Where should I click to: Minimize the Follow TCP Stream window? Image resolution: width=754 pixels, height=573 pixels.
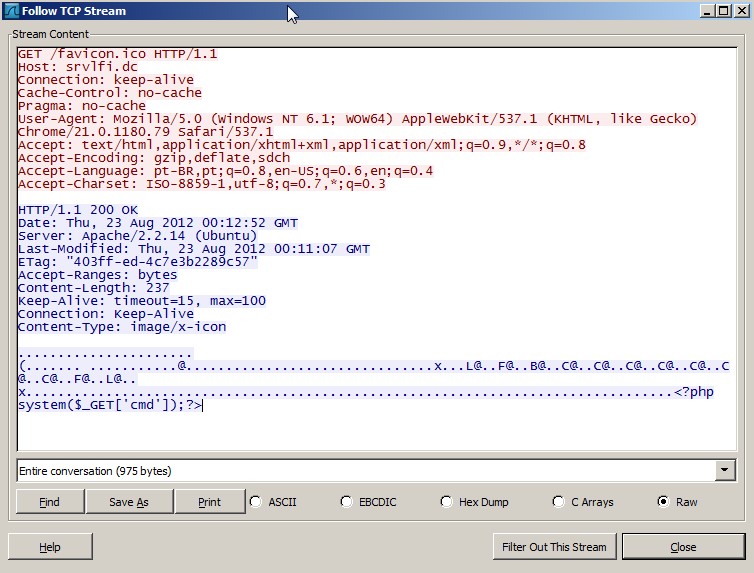click(x=706, y=11)
